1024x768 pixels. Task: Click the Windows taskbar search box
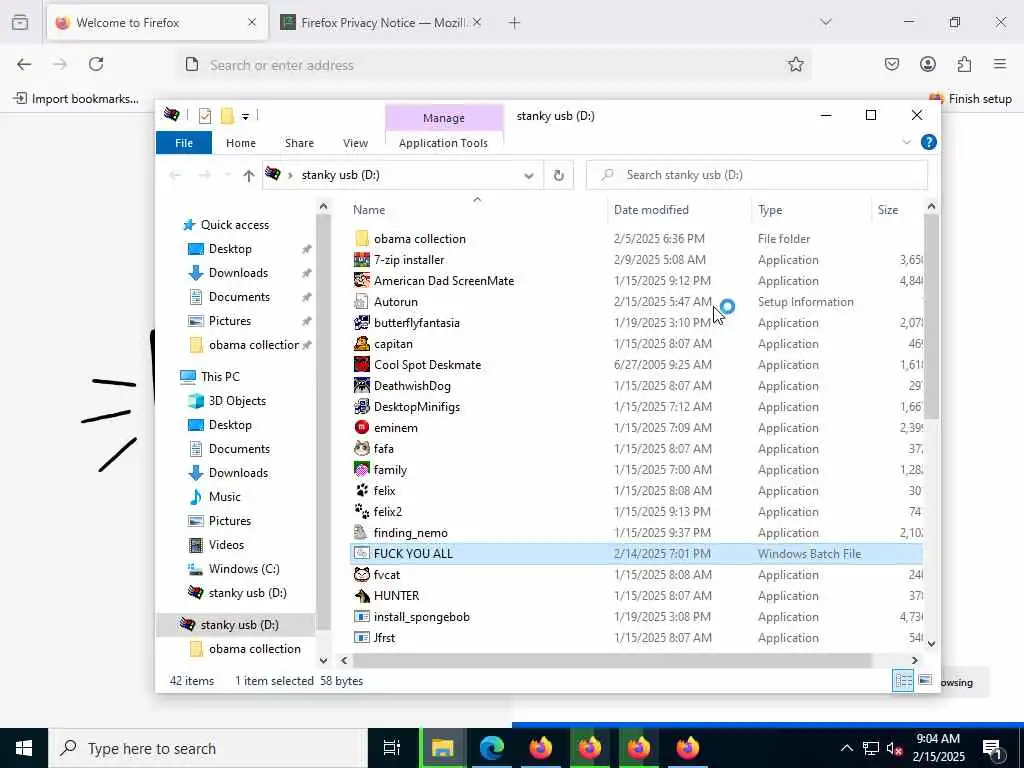click(x=208, y=748)
